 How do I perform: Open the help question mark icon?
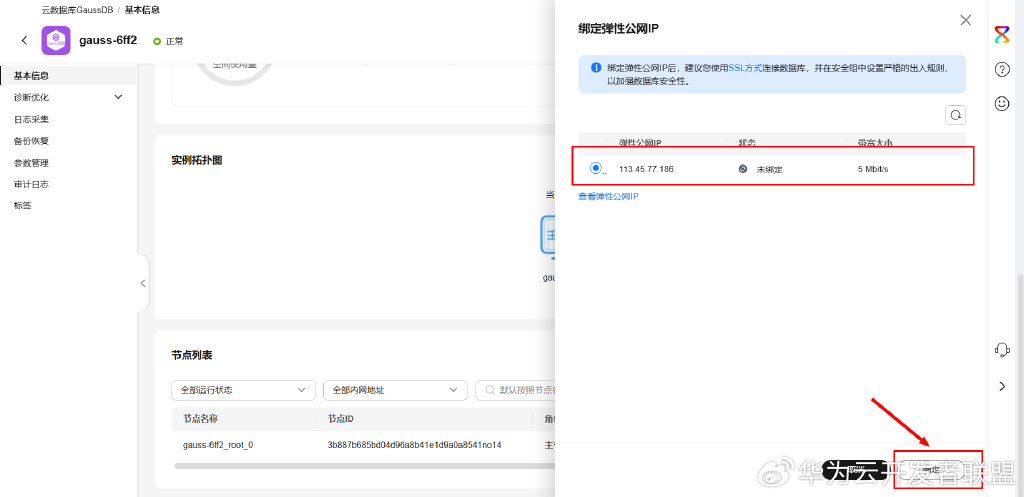click(x=1002, y=69)
